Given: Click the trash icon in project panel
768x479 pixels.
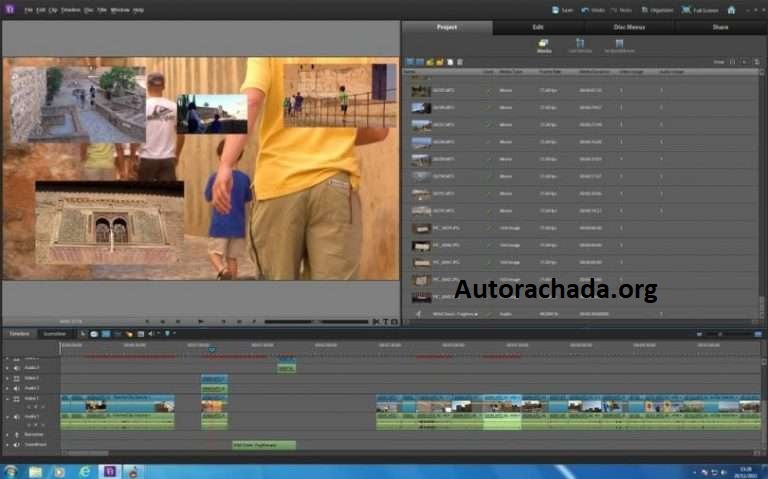Looking at the screenshot, I should 459,62.
